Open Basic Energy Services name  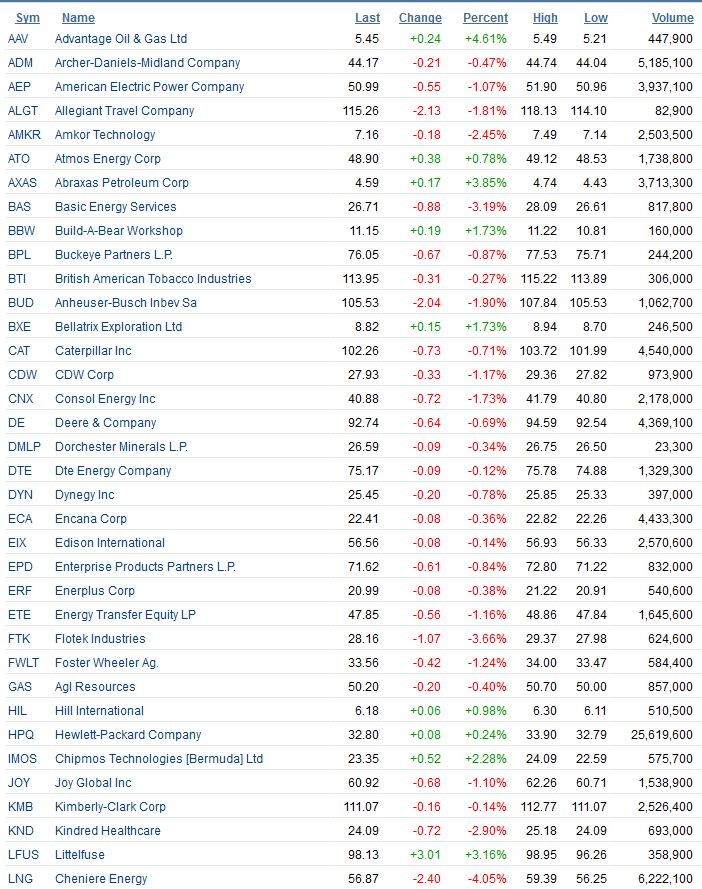116,206
